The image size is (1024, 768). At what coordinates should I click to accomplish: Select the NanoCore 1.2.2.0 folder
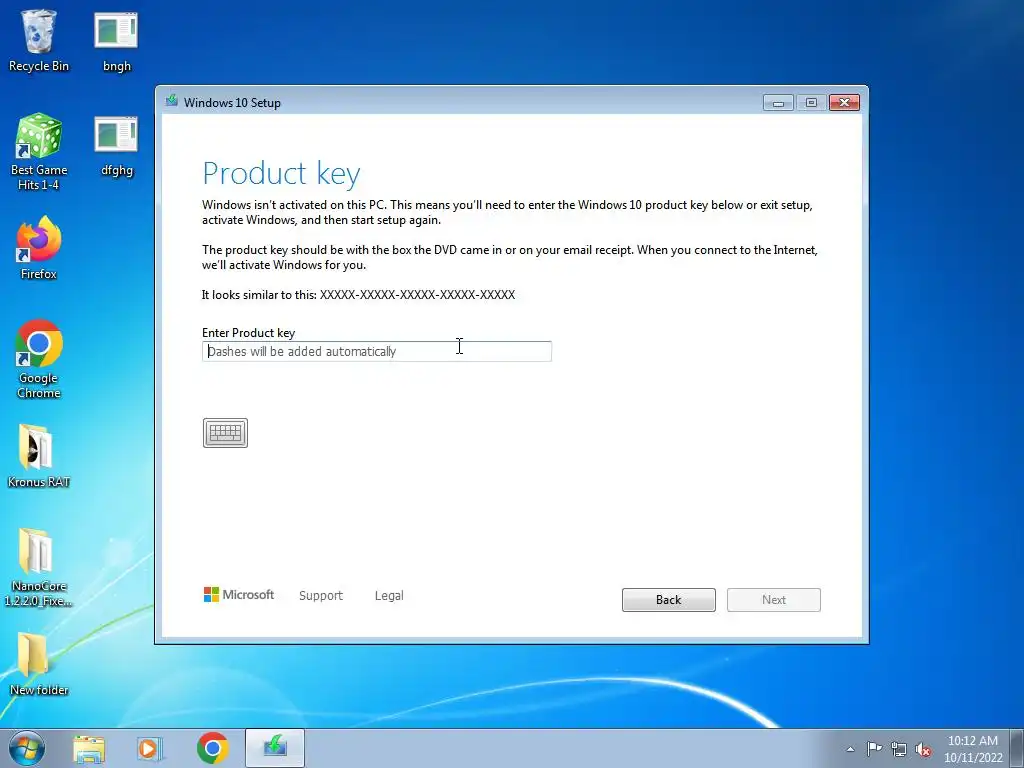point(39,567)
